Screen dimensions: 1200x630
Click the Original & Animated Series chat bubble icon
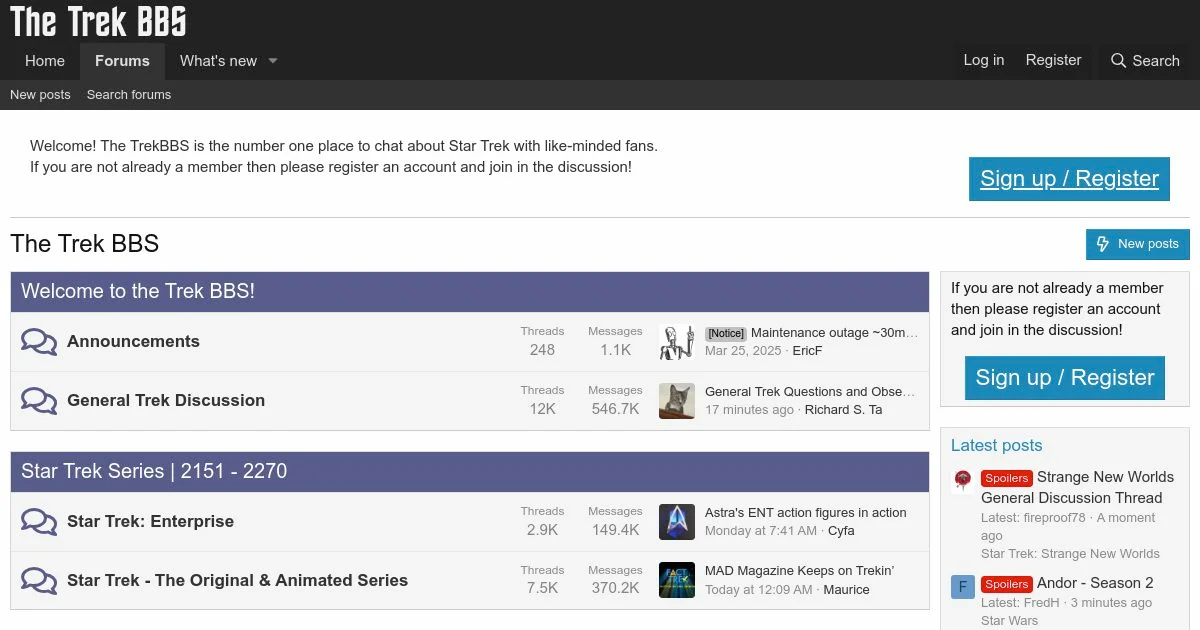pos(39,581)
